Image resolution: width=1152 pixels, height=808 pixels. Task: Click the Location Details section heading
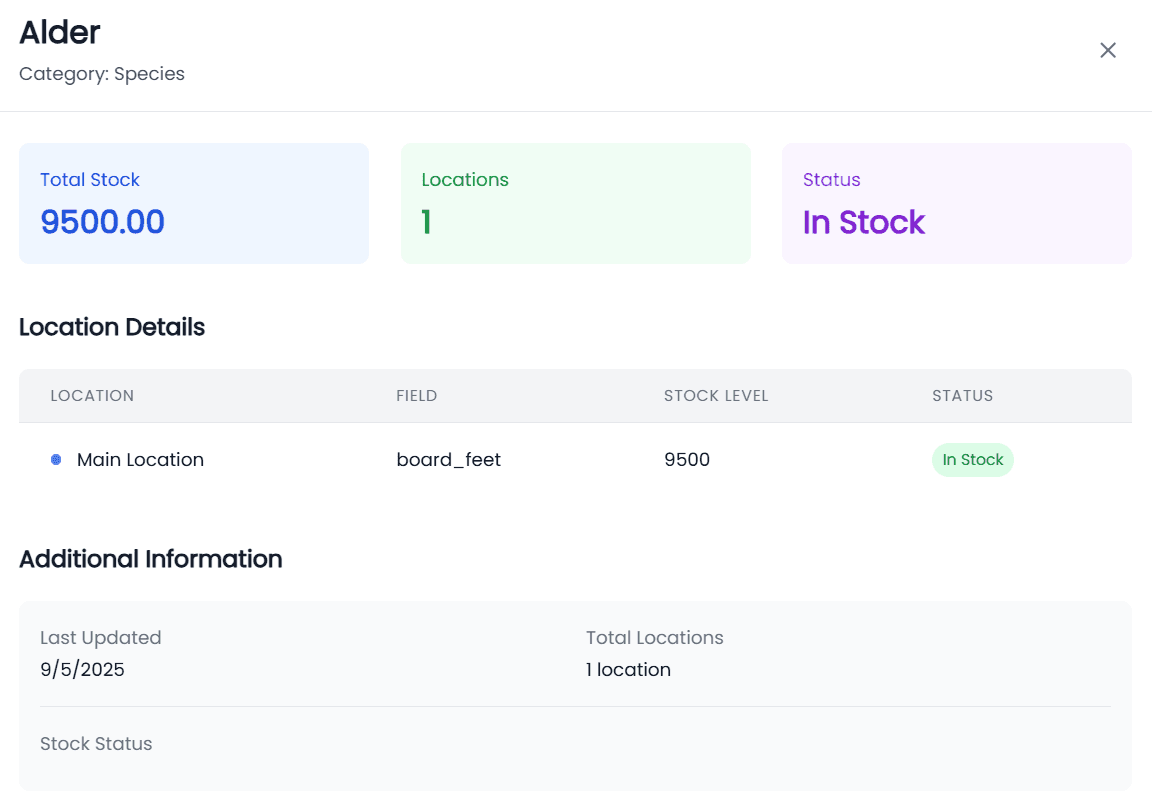111,327
